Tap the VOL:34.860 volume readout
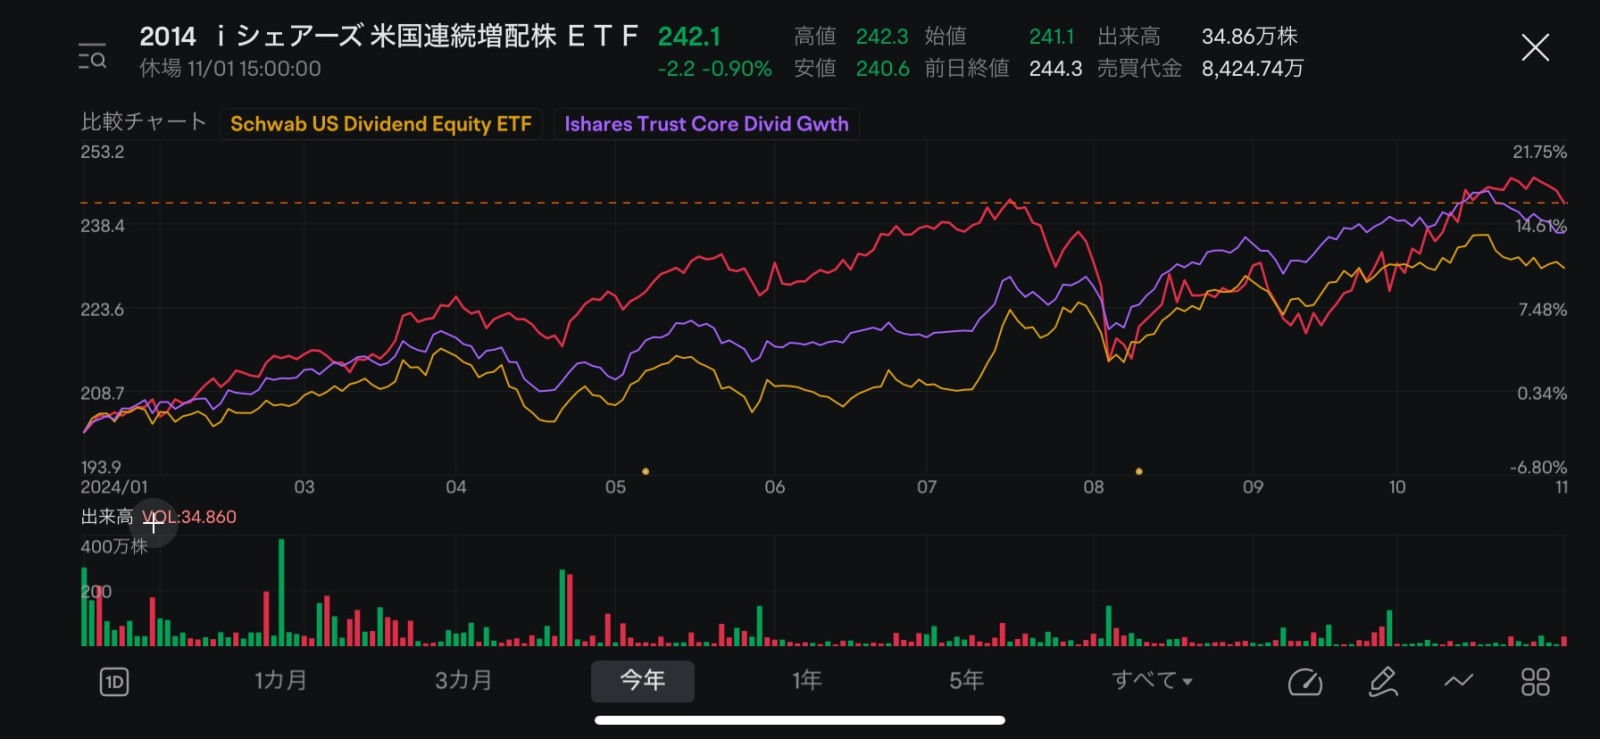This screenshot has height=739, width=1600. (x=189, y=517)
